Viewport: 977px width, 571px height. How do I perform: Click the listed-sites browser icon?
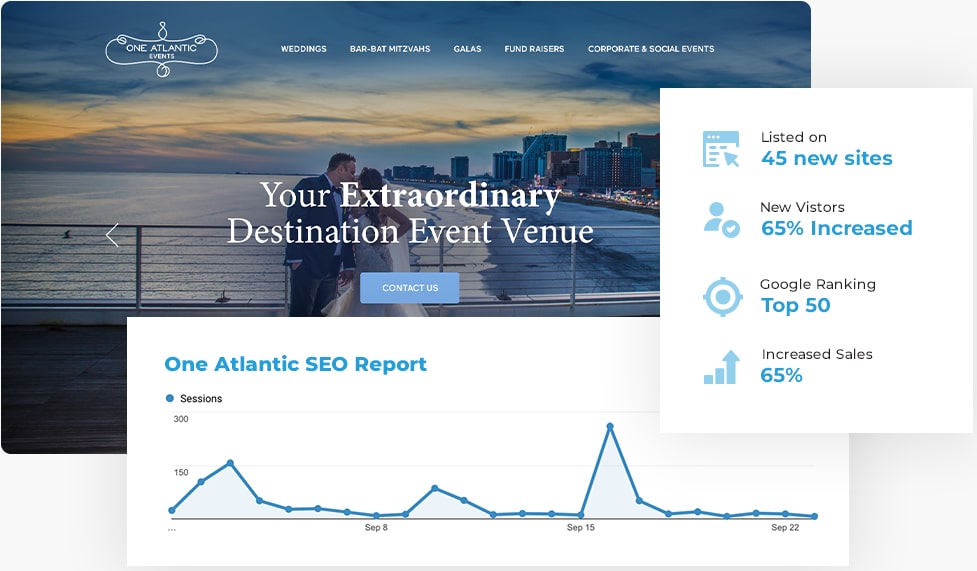point(721,149)
